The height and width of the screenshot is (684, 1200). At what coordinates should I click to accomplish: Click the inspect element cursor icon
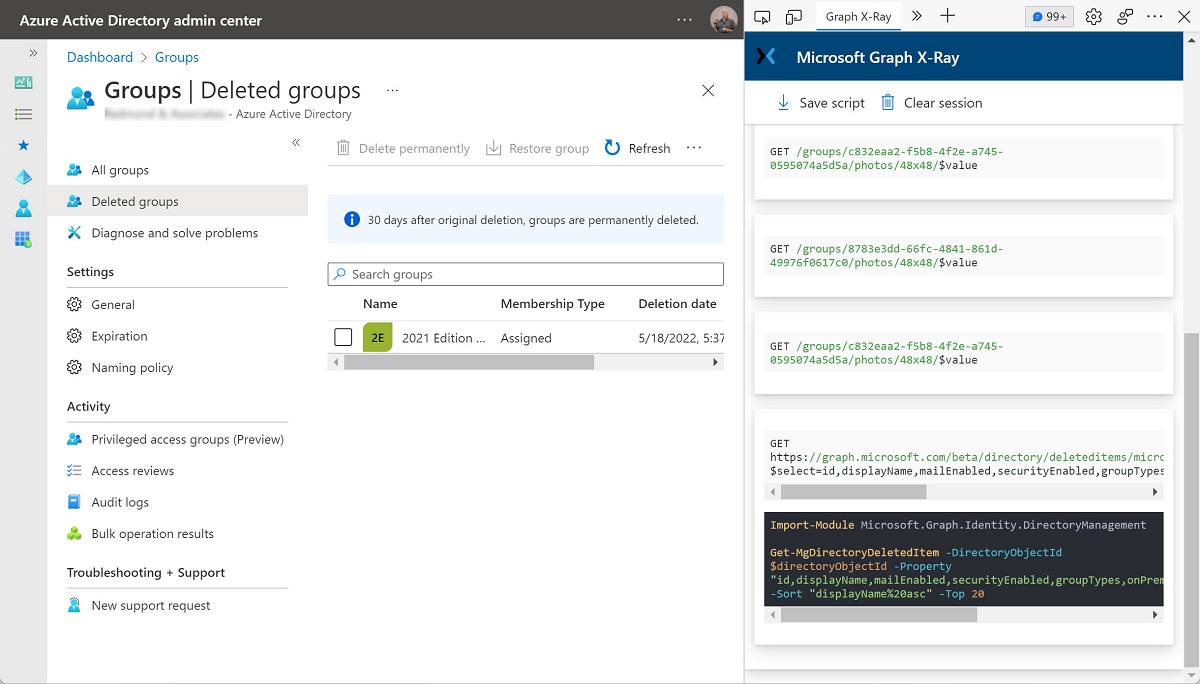[x=763, y=16]
